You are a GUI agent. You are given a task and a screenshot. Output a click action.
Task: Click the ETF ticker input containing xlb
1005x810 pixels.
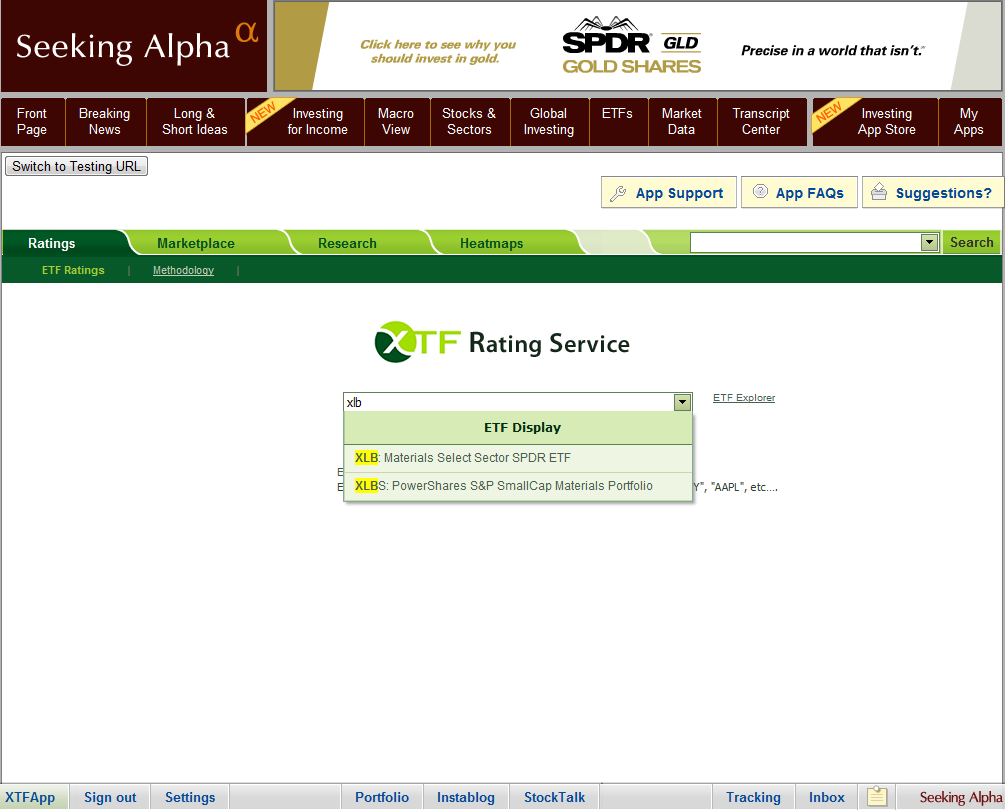(509, 402)
